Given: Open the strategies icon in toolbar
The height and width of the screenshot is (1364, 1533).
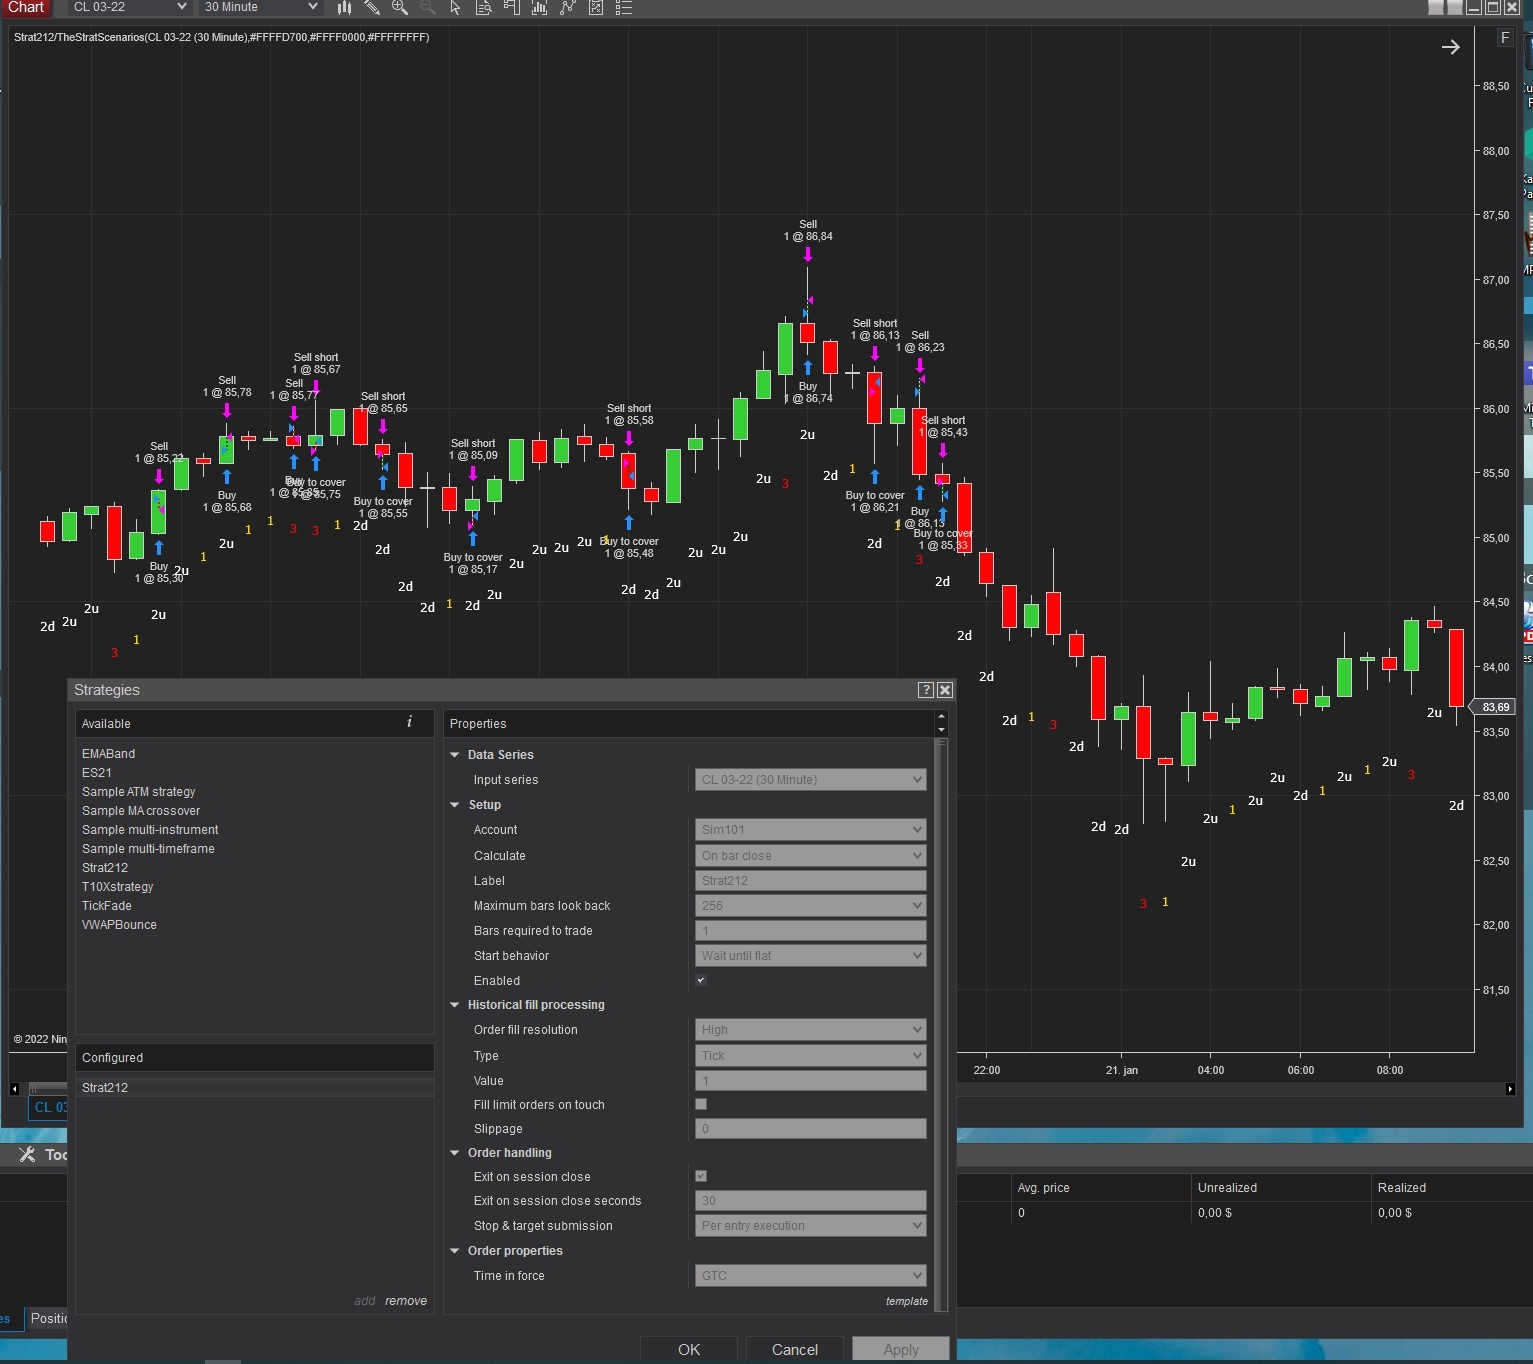Looking at the screenshot, I should click(568, 7).
